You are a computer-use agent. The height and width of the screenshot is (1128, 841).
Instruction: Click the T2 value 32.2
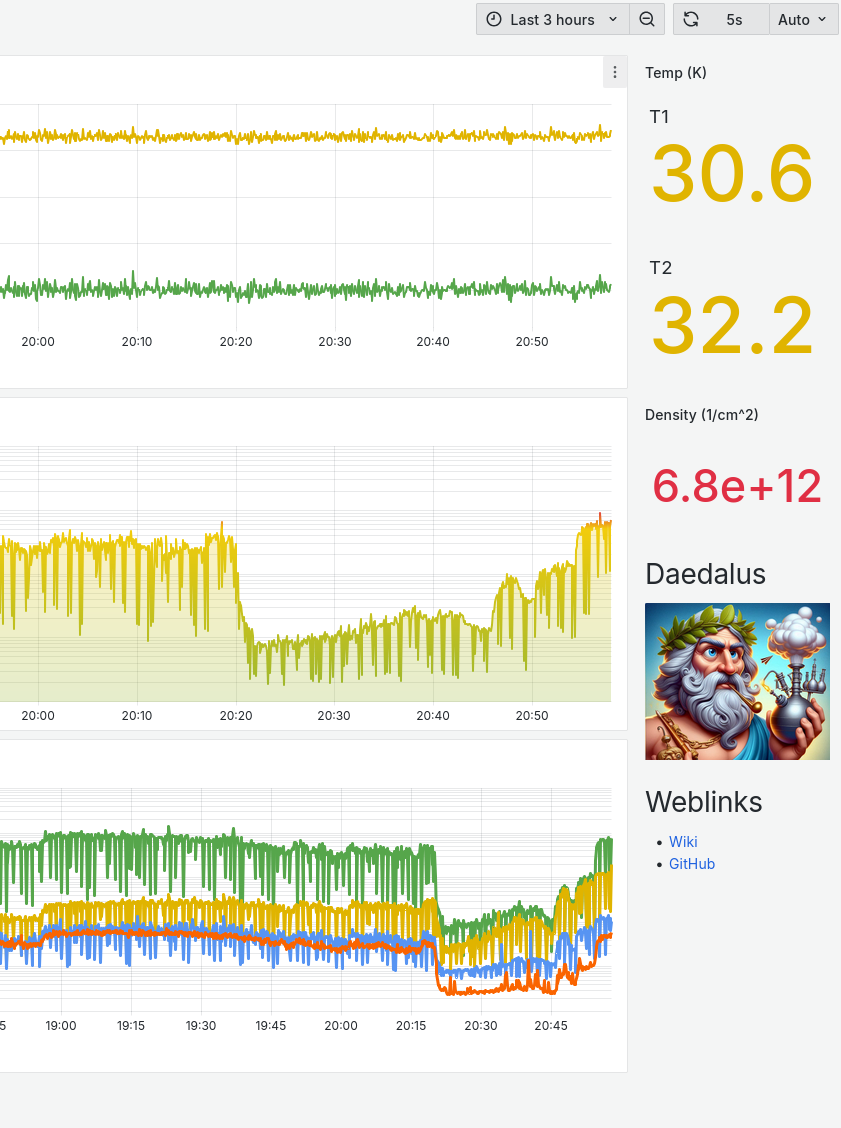(732, 326)
